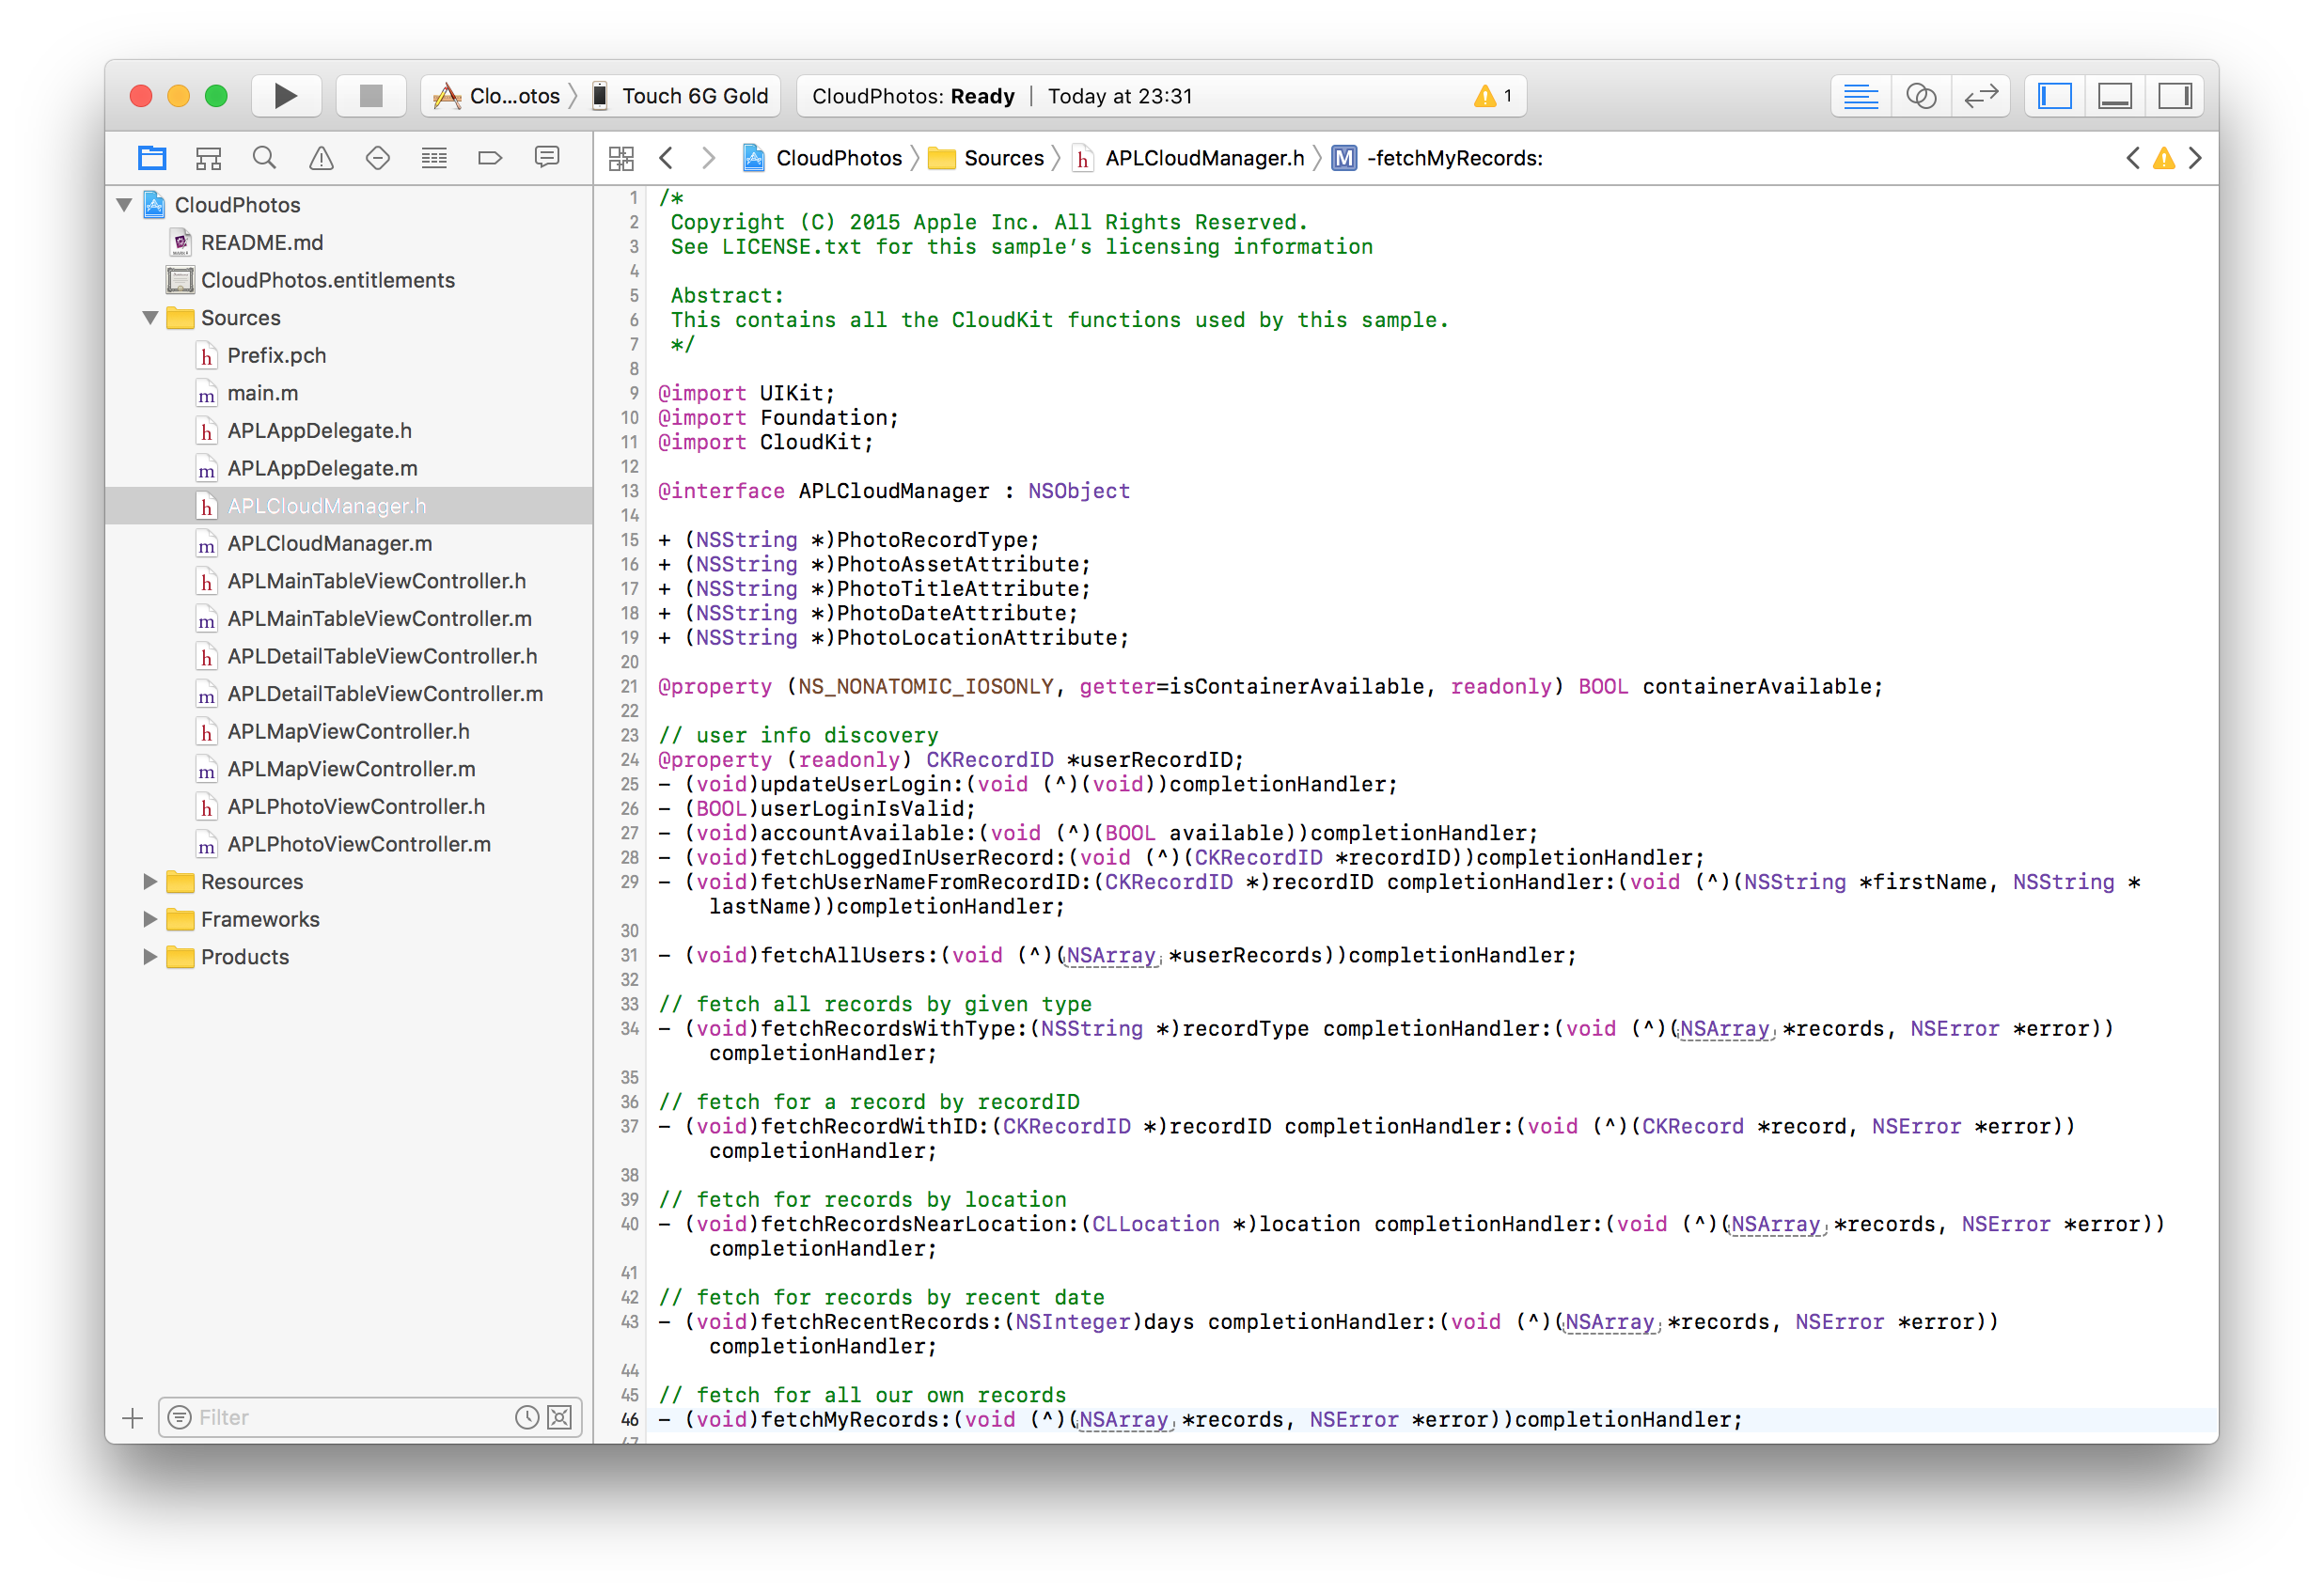Click the containerAvailable property name
This screenshot has width=2324, height=1594.
click(x=1755, y=687)
